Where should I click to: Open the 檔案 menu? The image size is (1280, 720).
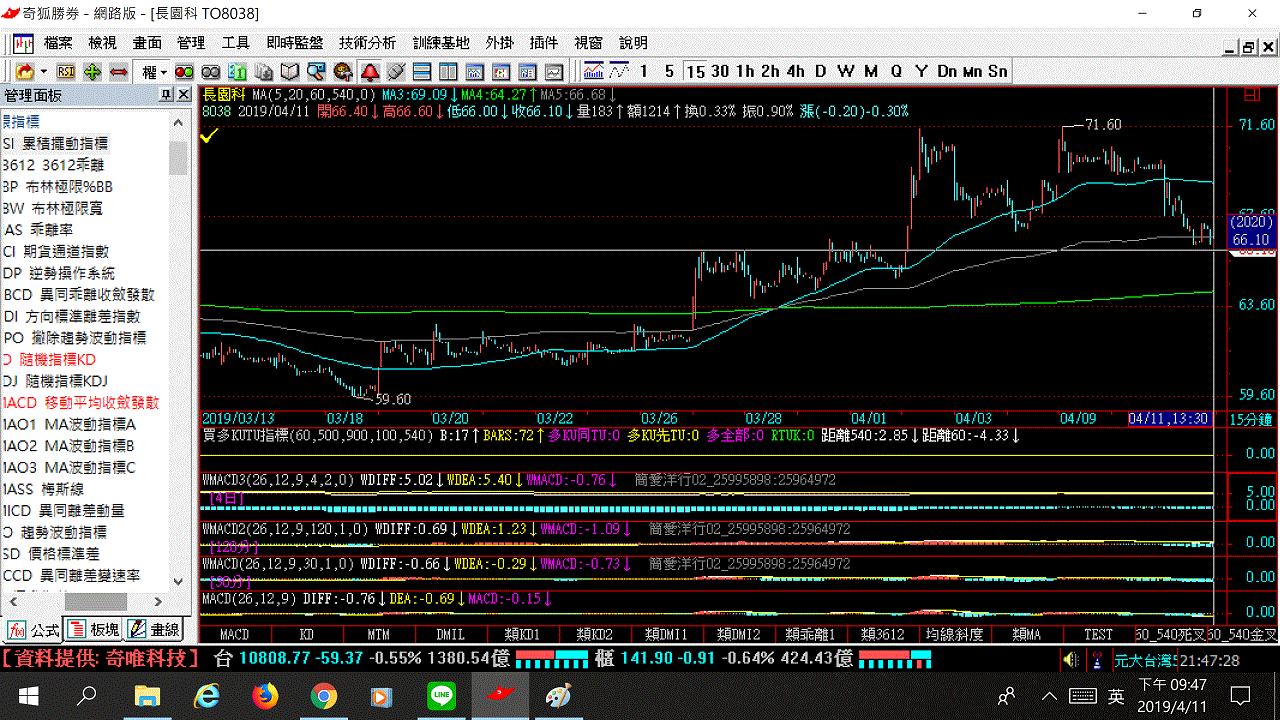tap(58, 43)
